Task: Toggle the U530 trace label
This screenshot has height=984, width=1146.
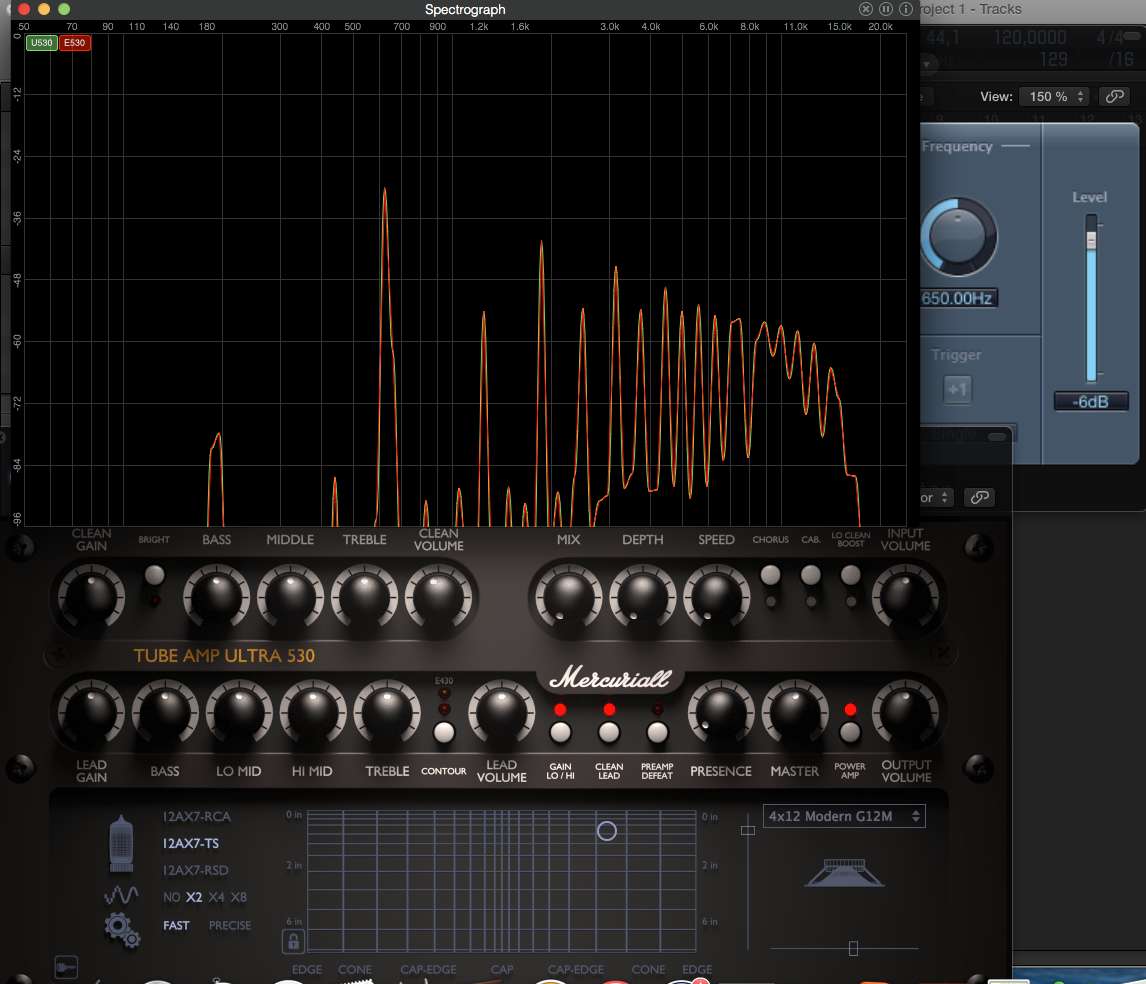Action: (42, 42)
